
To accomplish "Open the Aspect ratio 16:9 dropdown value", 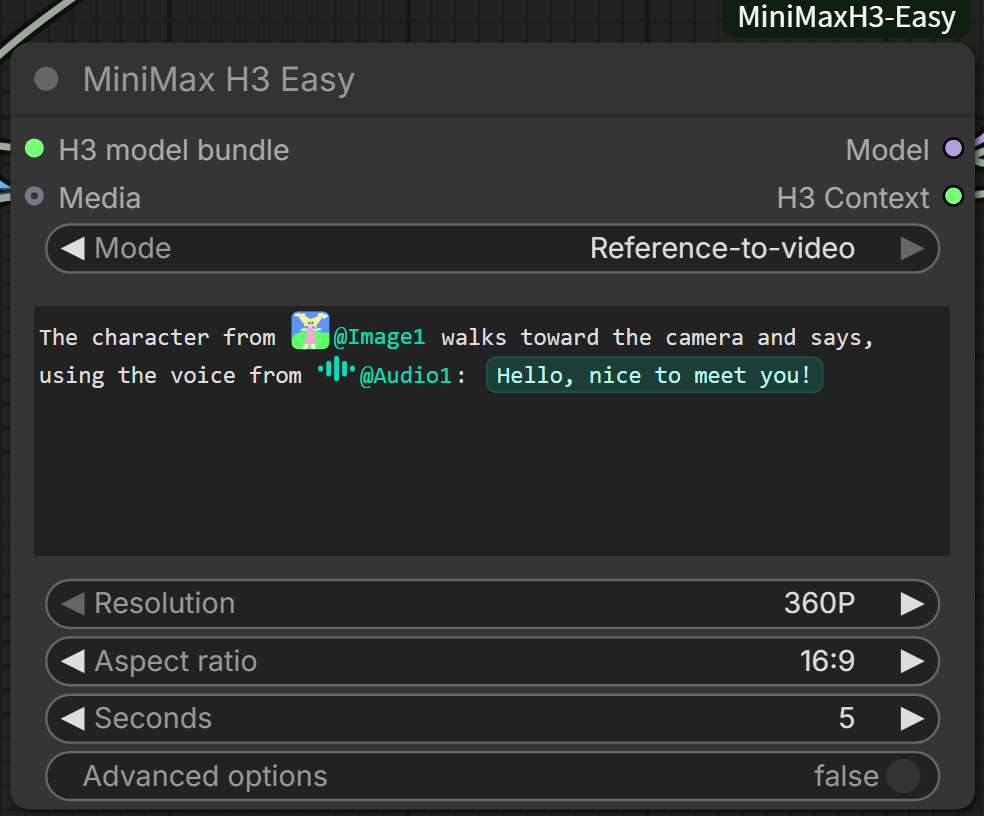I will click(827, 662).
